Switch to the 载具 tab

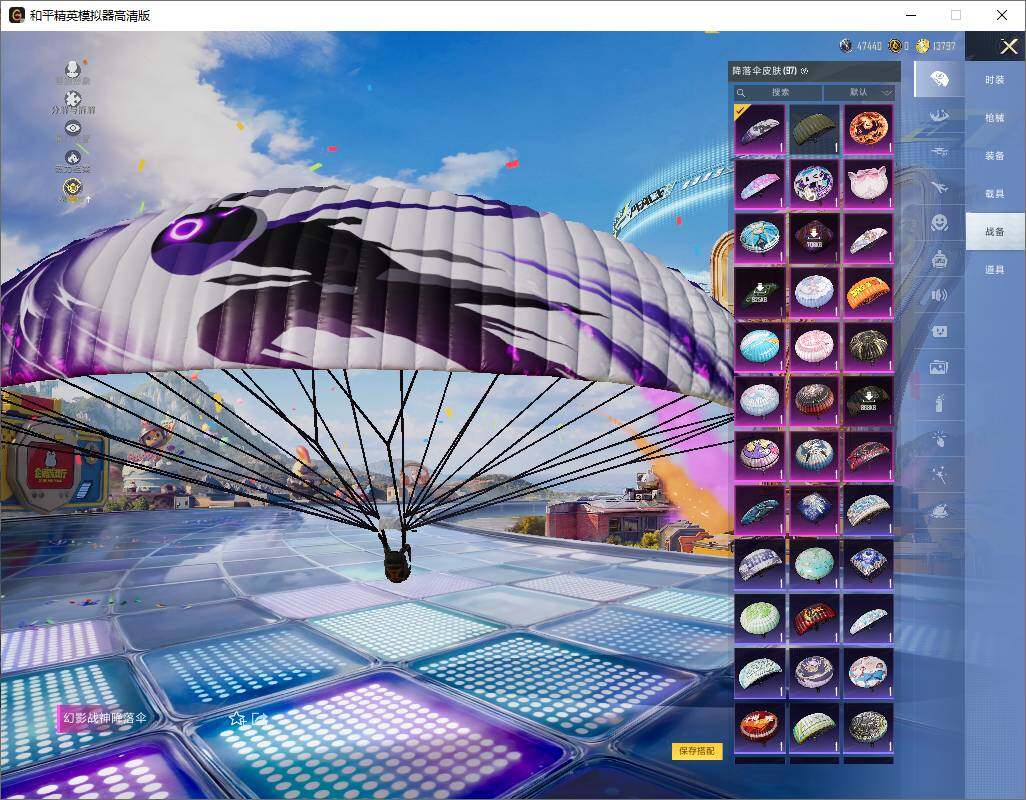(995, 194)
